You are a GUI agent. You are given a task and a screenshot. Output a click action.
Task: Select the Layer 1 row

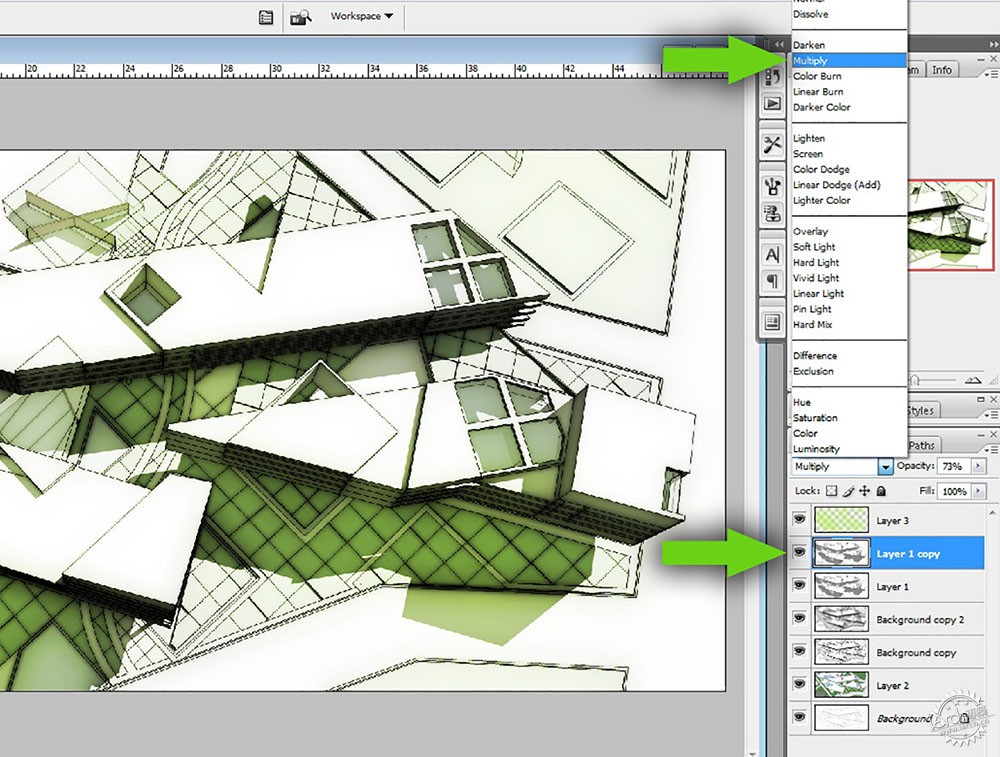[x=886, y=586]
